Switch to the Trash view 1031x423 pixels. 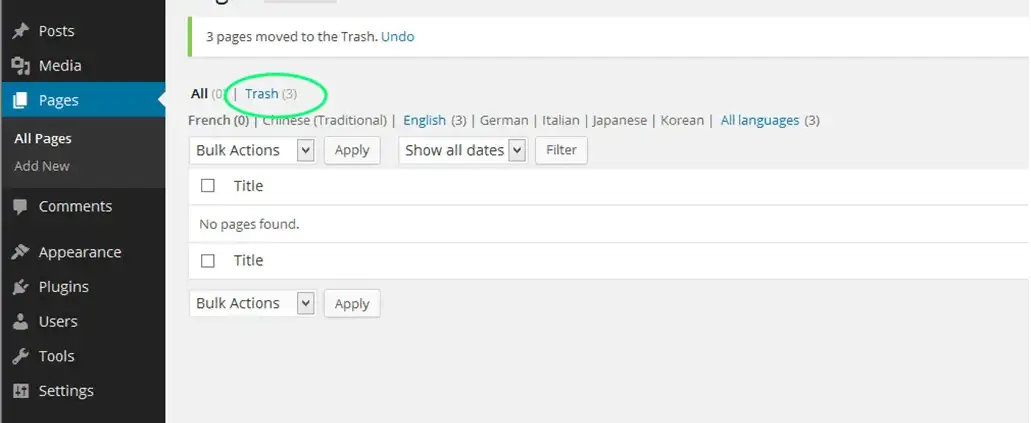[262, 94]
